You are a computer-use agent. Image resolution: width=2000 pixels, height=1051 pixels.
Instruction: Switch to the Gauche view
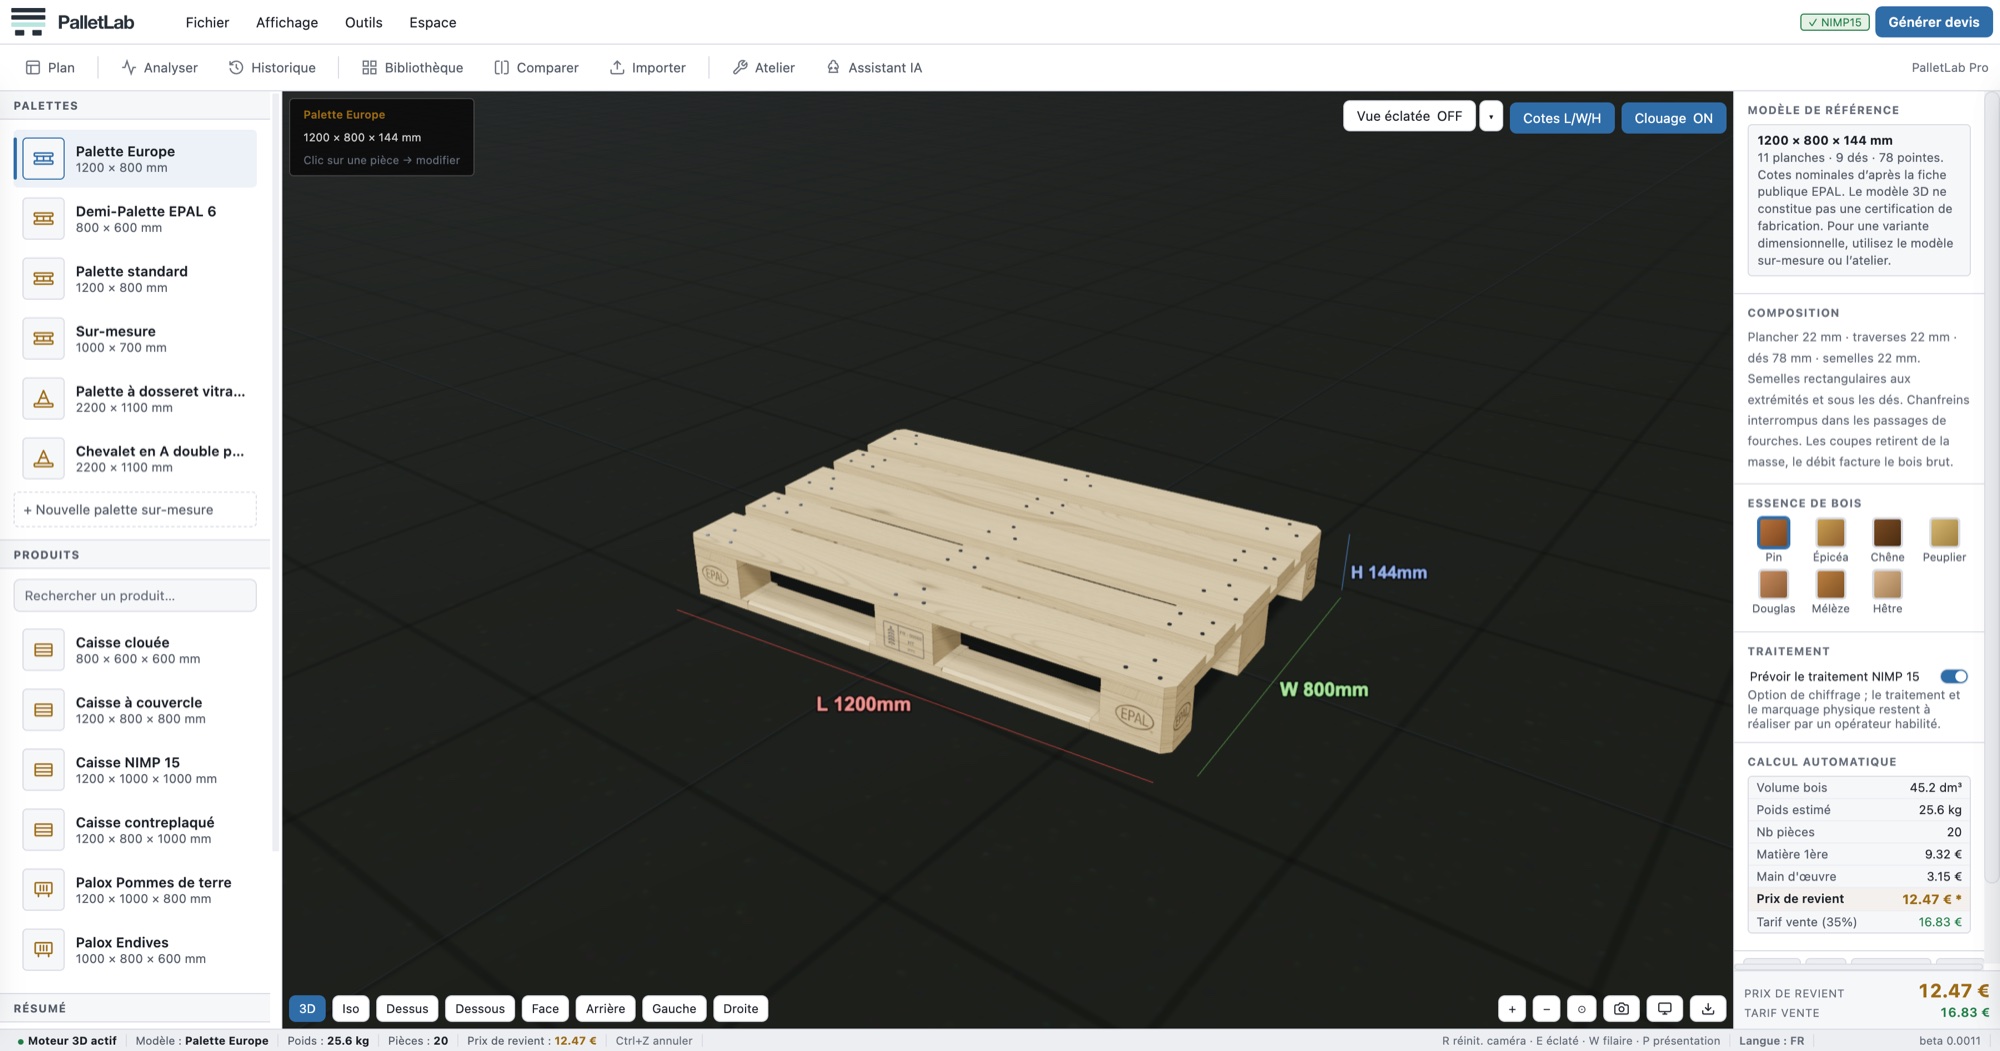click(674, 1009)
